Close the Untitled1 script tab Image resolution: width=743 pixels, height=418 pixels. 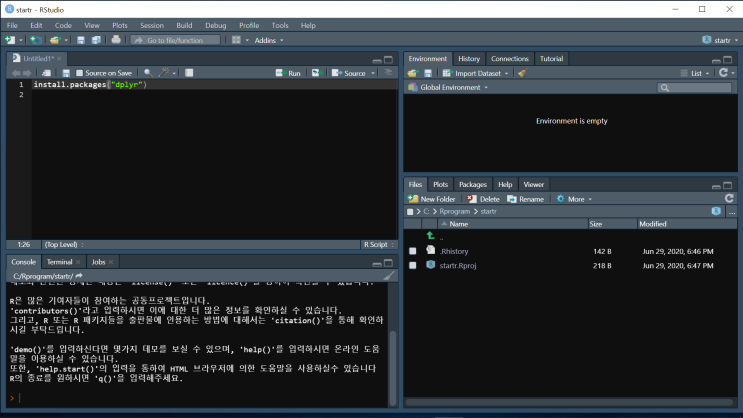tap(59, 58)
